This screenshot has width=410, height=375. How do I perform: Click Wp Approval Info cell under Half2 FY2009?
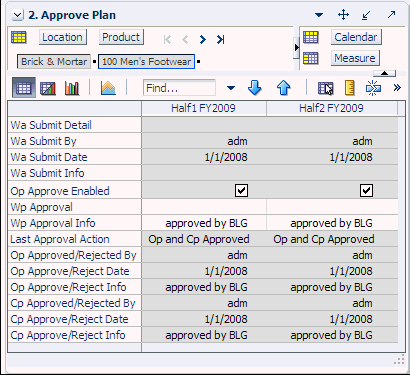[x=332, y=223]
